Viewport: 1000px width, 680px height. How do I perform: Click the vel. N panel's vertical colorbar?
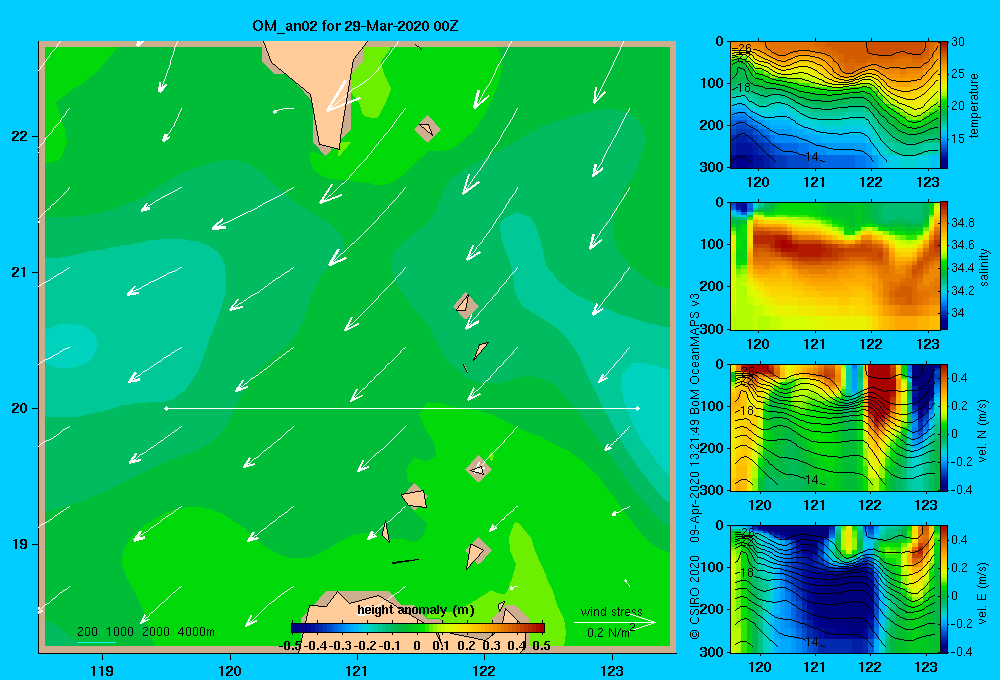click(x=944, y=428)
